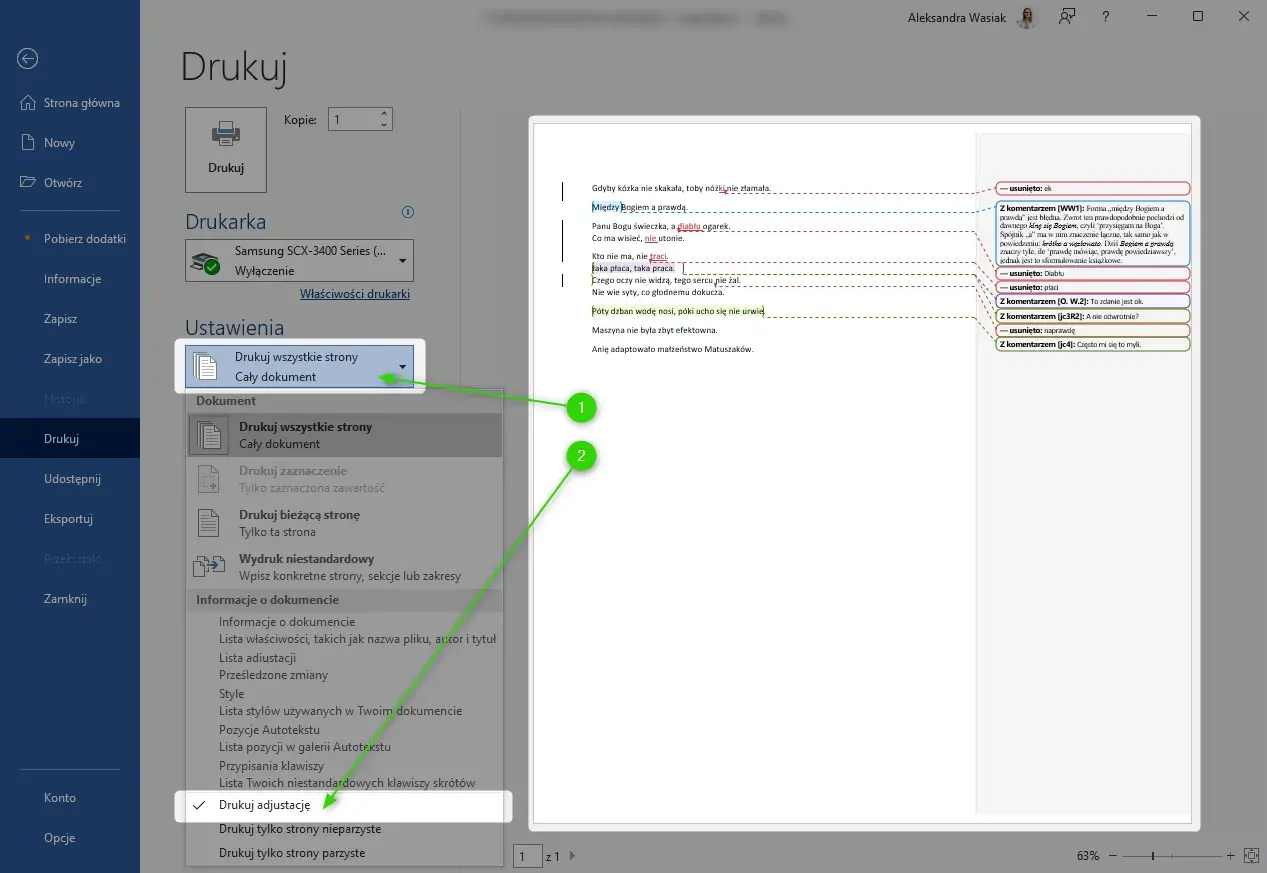Go to next page arrow in preview
The height and width of the screenshot is (873, 1267).
point(572,856)
